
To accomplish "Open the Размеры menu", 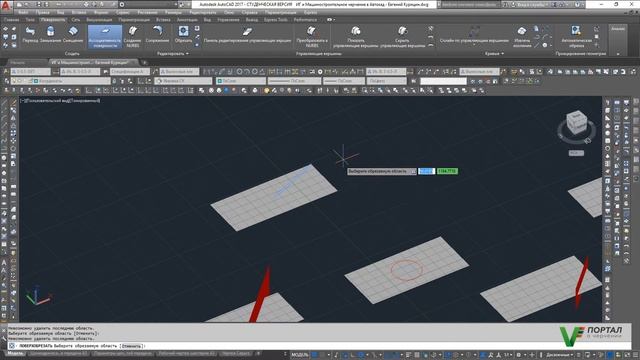I will point(173,13).
